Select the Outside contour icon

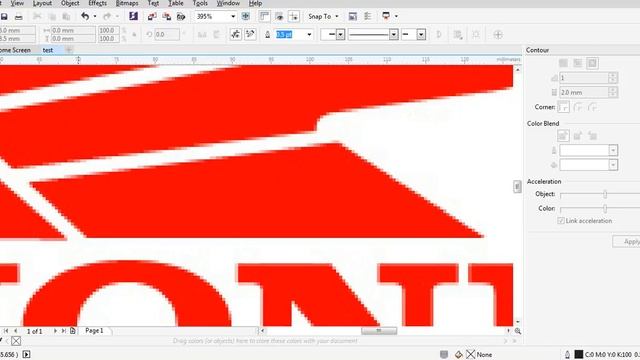point(592,63)
